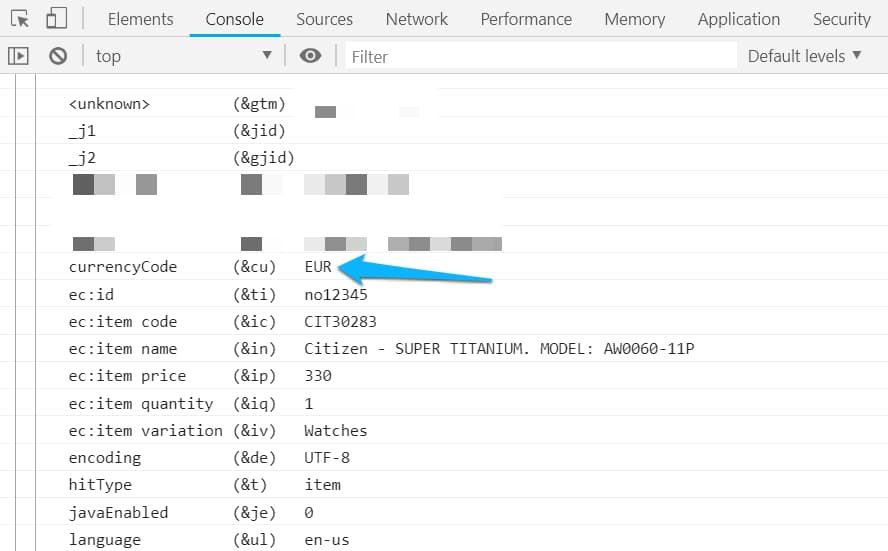Click the (&gjid) parameter text
The height and width of the screenshot is (551, 888).
263,158
